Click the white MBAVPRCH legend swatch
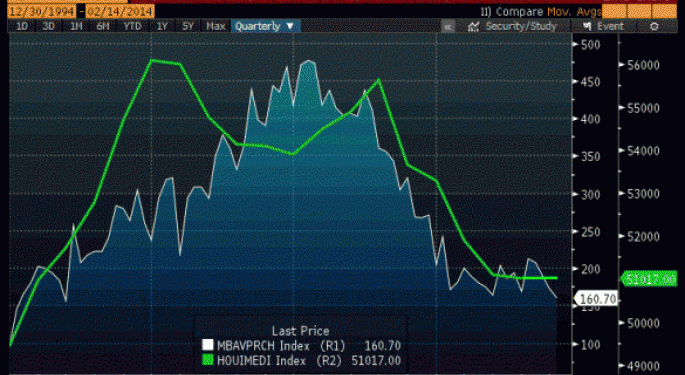This screenshot has height=375, width=685. [x=208, y=345]
